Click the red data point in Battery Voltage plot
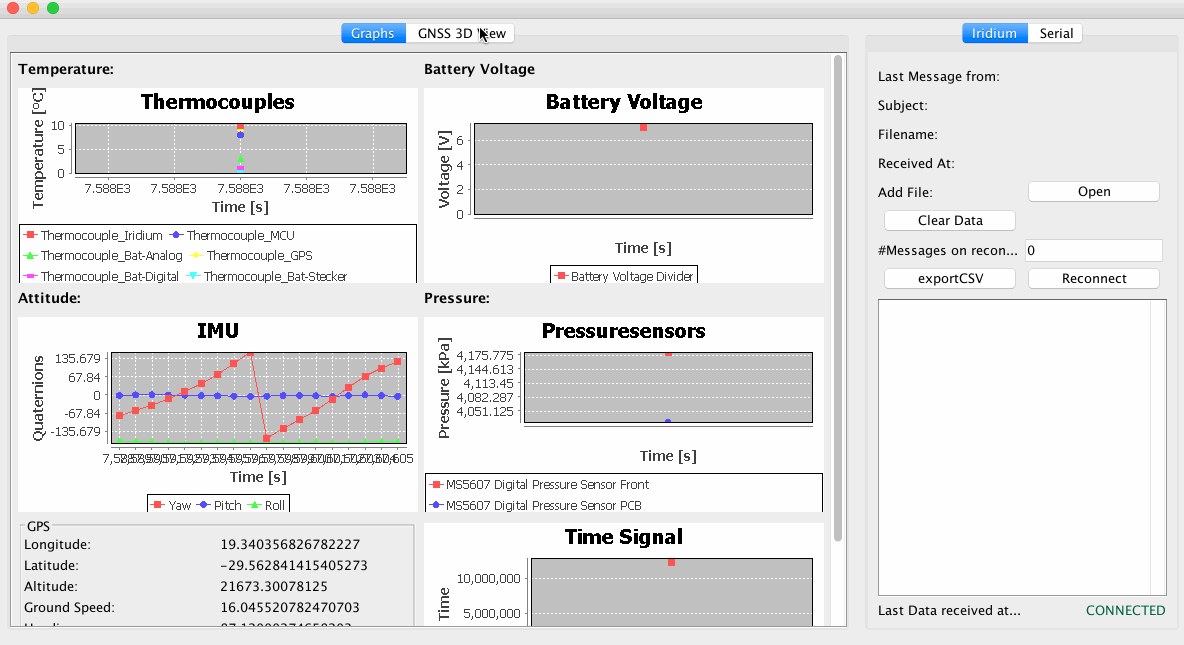 pyautogui.click(x=643, y=128)
